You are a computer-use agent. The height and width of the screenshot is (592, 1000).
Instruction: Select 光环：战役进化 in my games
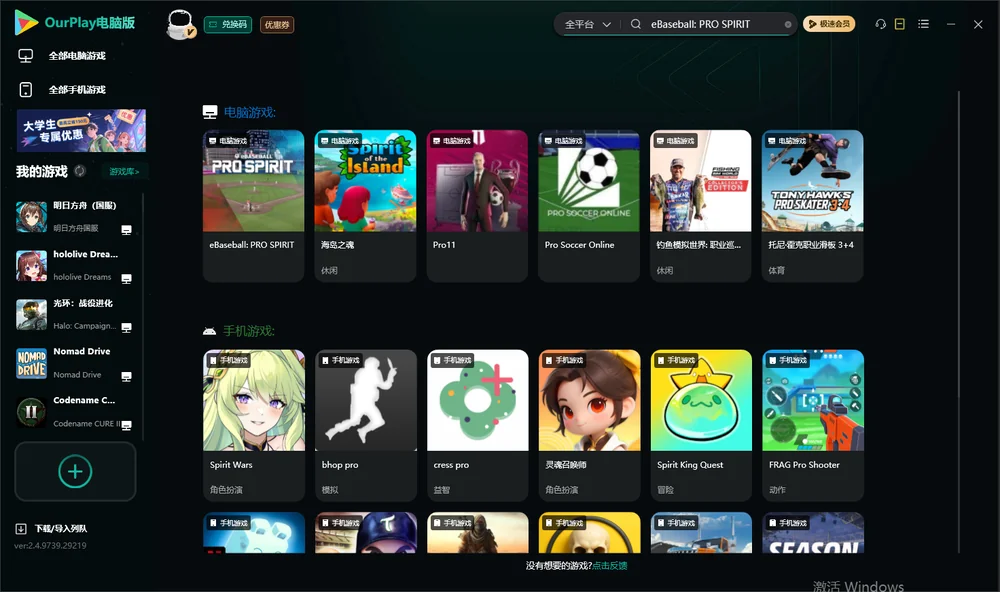point(75,314)
